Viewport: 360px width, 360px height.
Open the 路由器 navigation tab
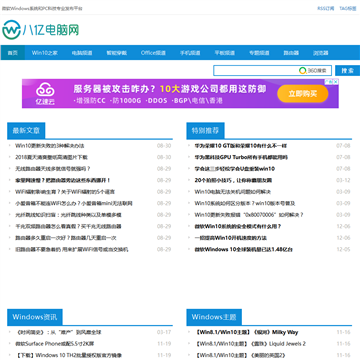pyautogui.click(x=291, y=53)
